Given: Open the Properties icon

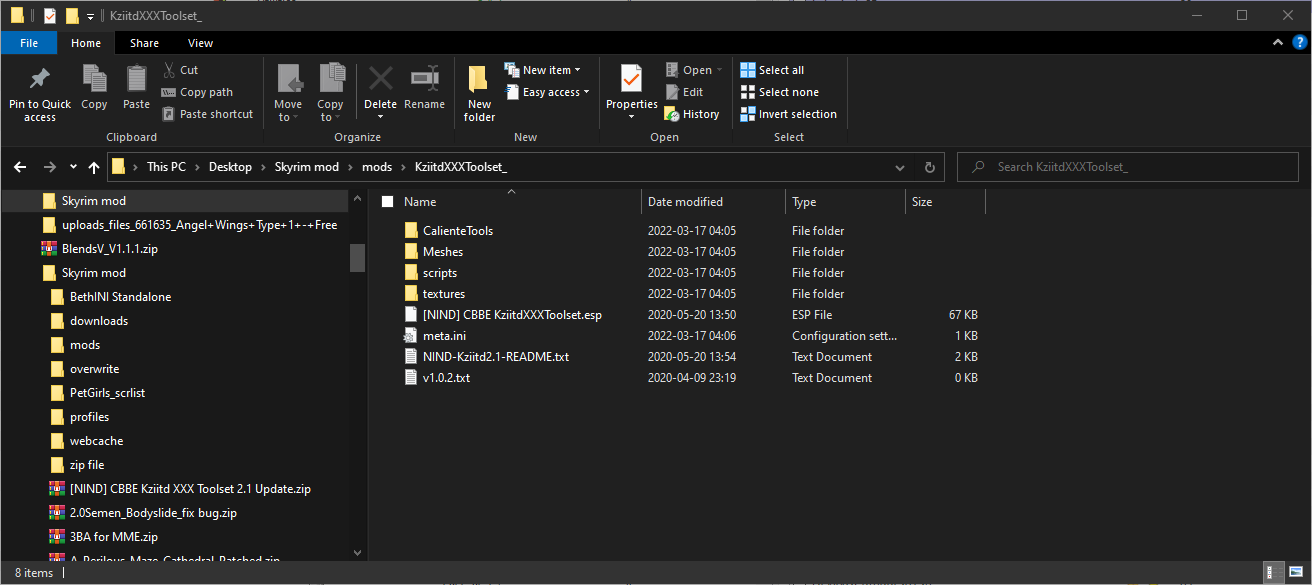Looking at the screenshot, I should (631, 79).
